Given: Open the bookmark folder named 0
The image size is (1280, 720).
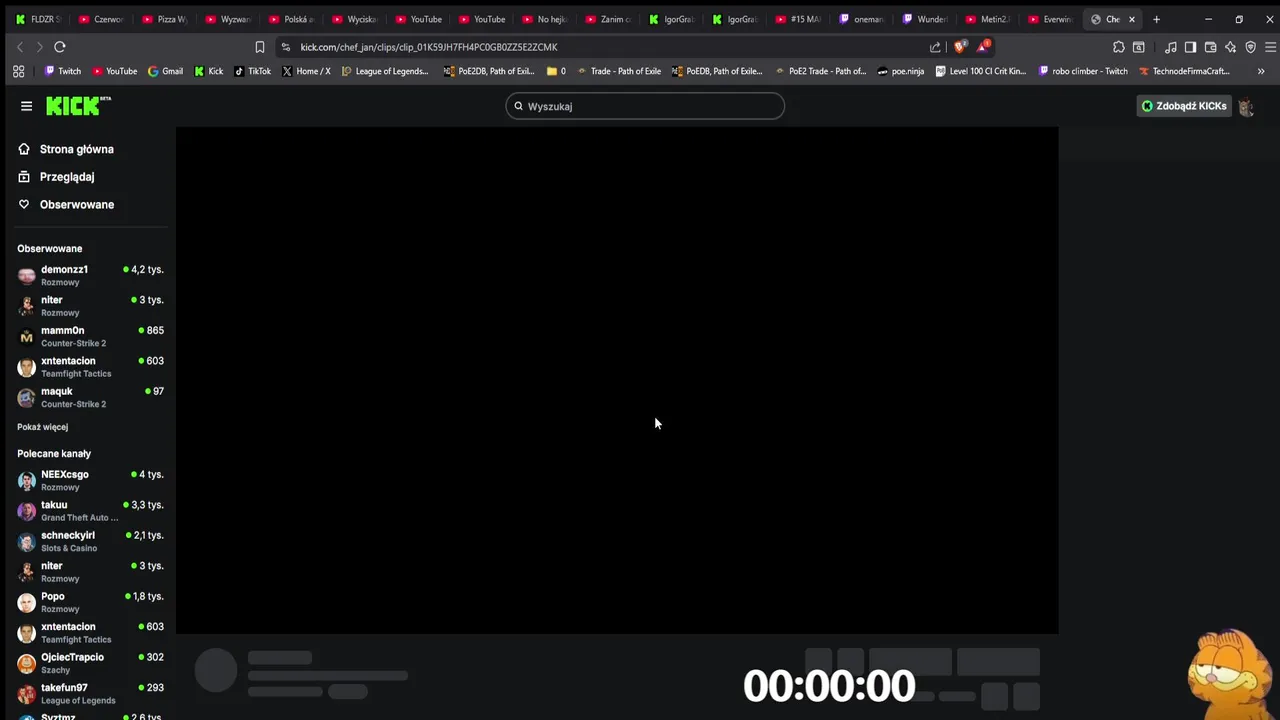Looking at the screenshot, I should 556,71.
